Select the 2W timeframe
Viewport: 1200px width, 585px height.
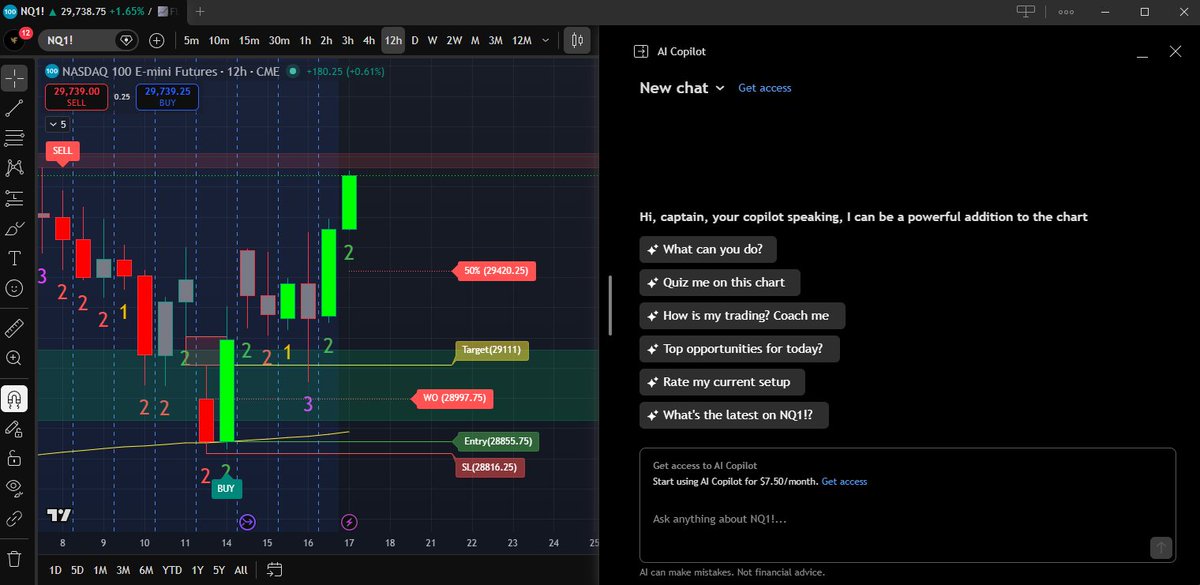pos(454,41)
